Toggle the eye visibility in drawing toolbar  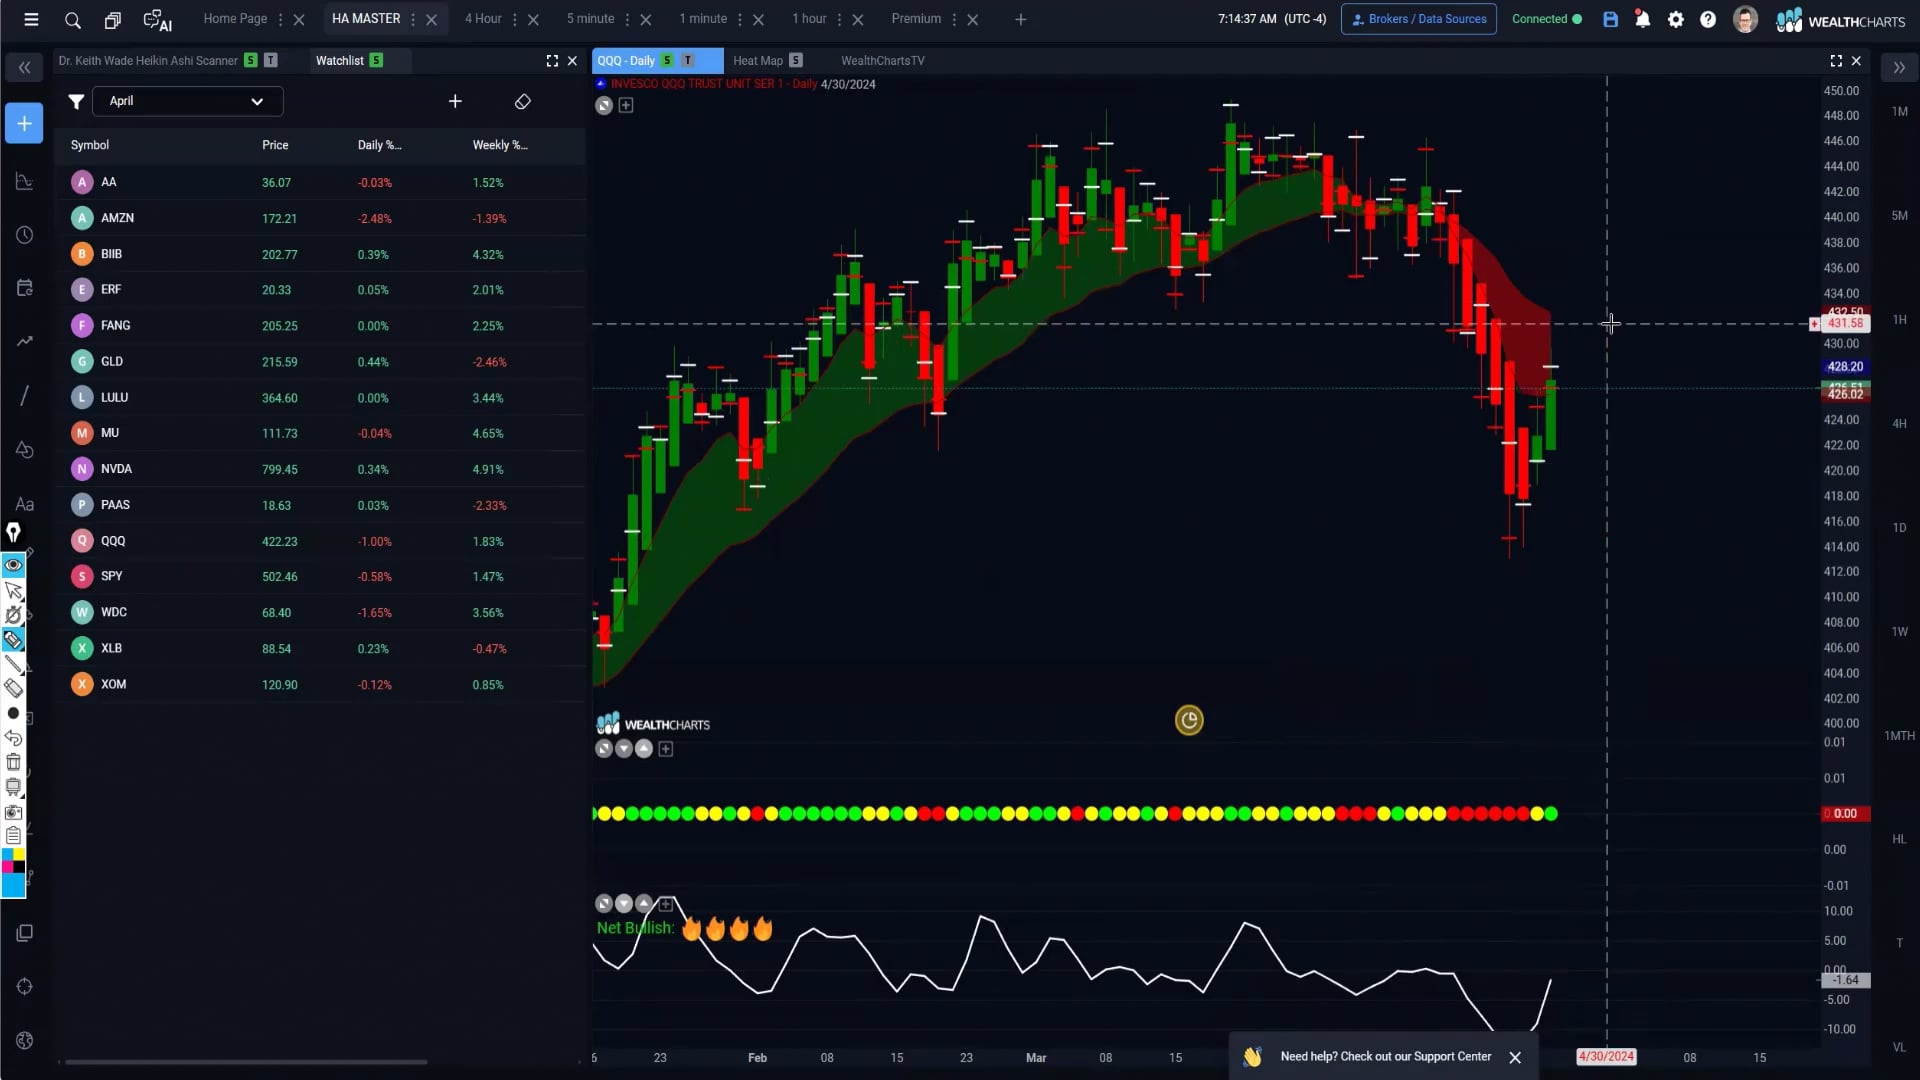[x=13, y=565]
